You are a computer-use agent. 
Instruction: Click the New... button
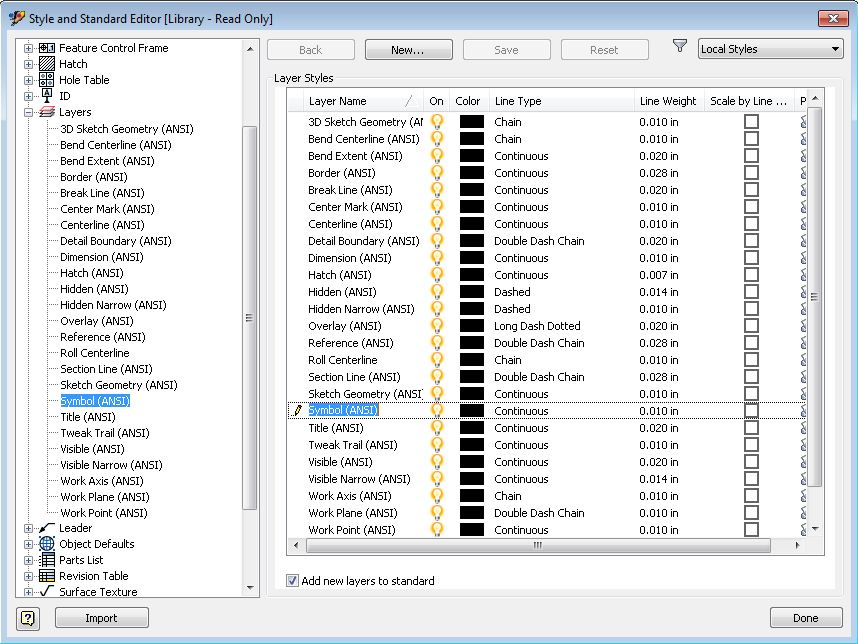pyautogui.click(x=408, y=49)
